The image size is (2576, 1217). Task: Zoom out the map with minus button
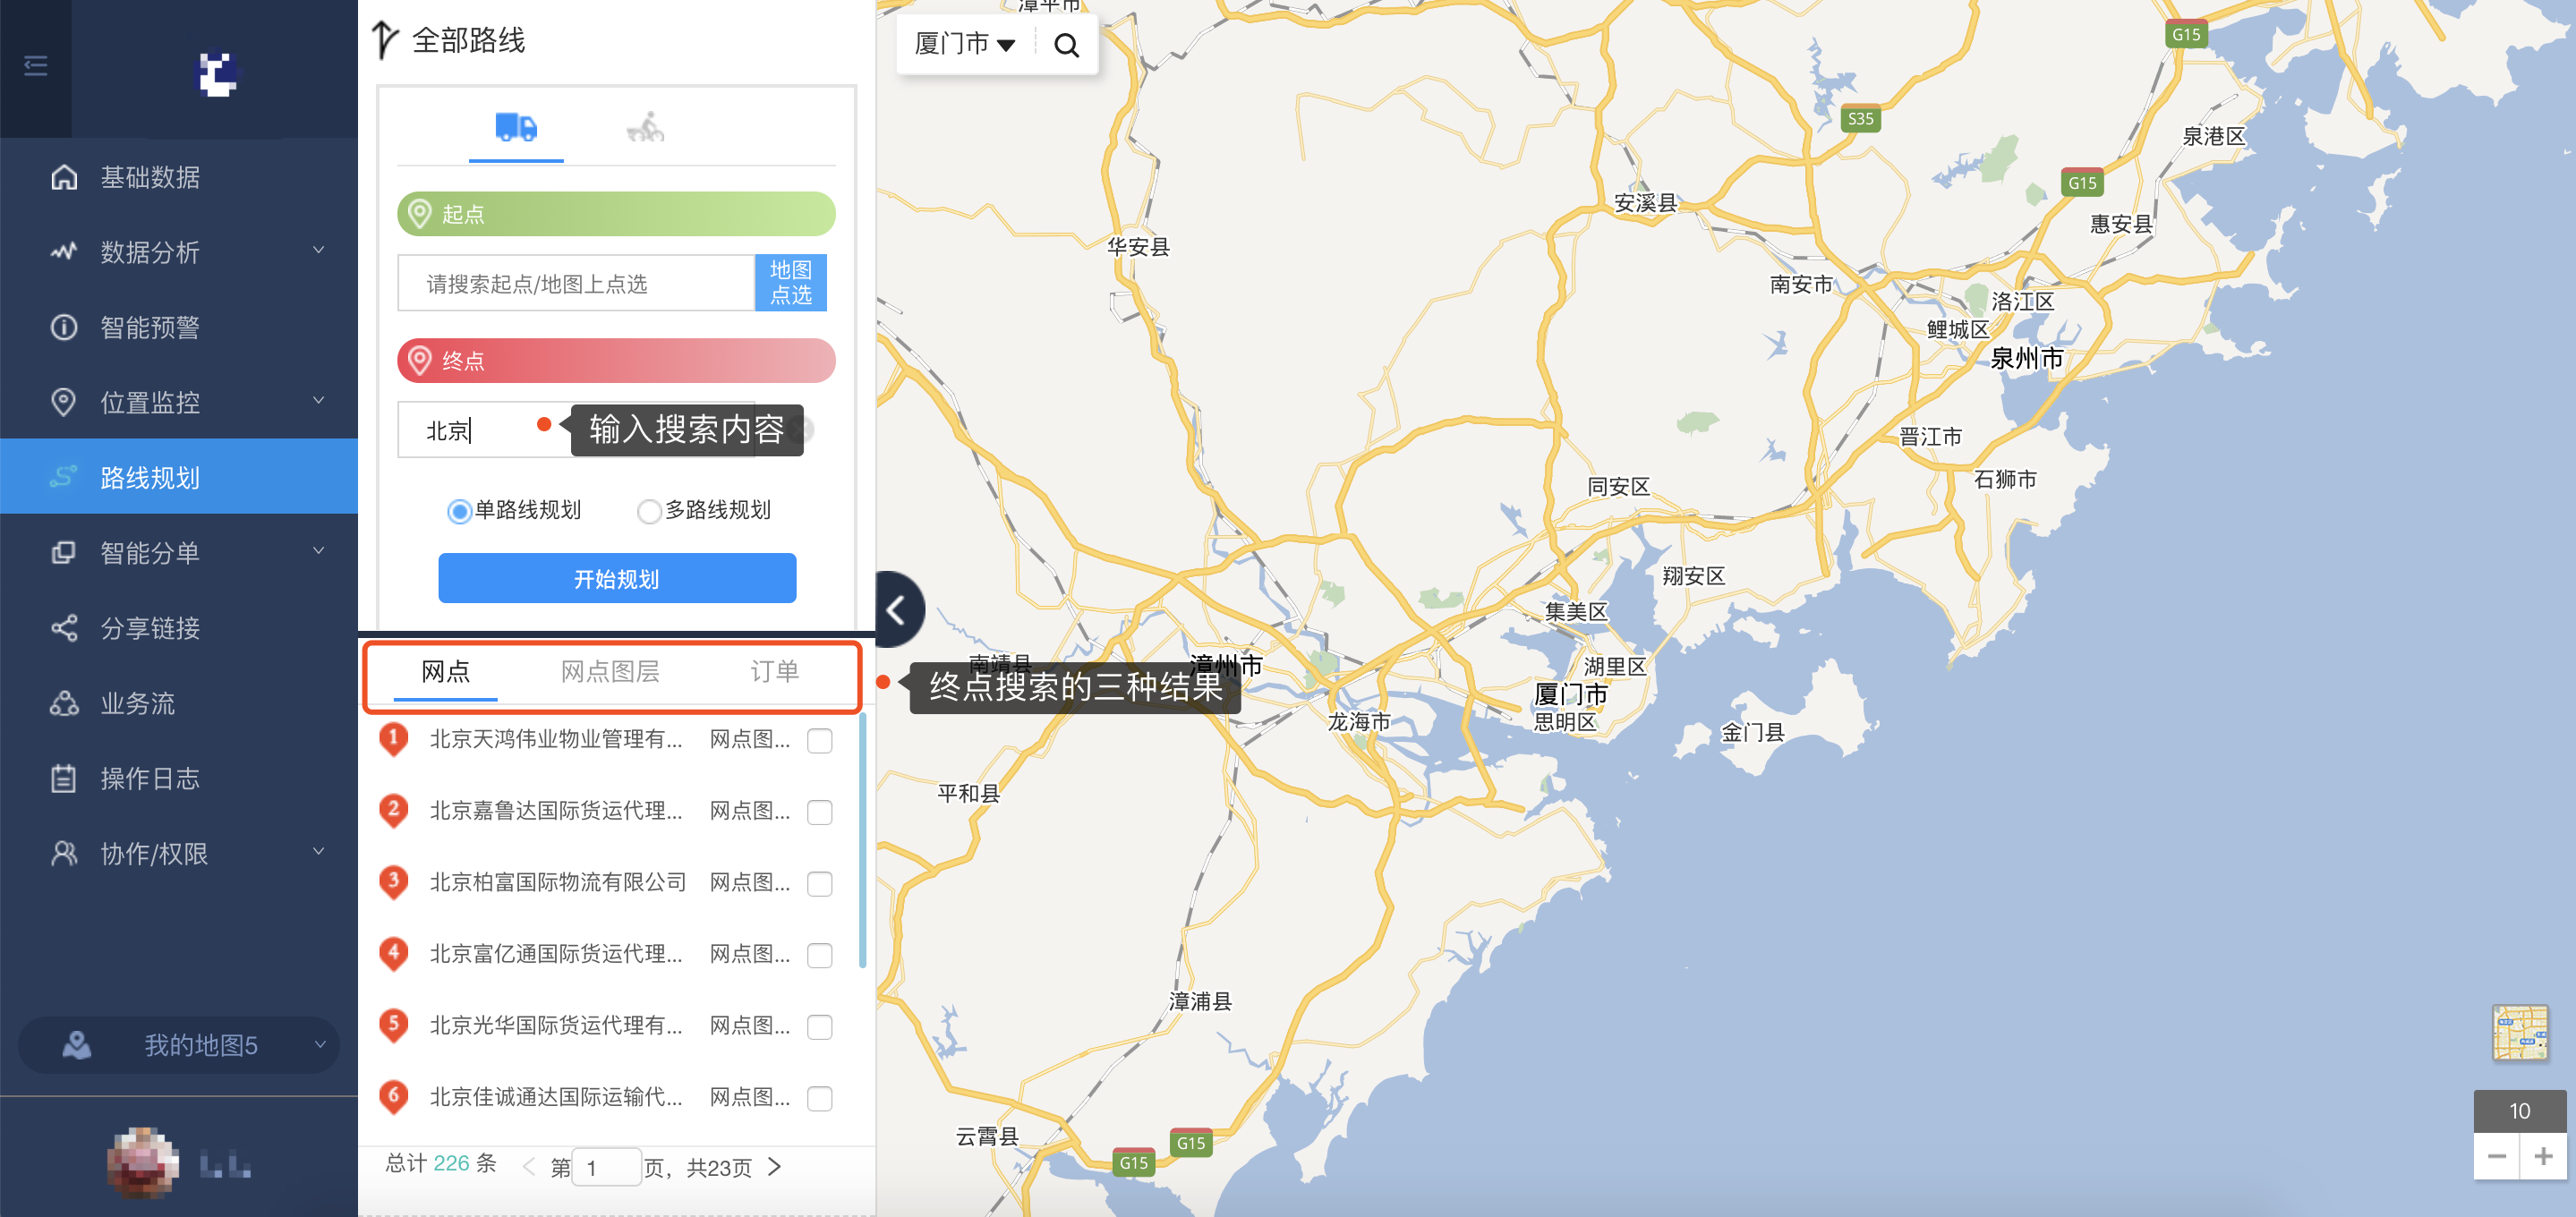tap(2497, 1156)
